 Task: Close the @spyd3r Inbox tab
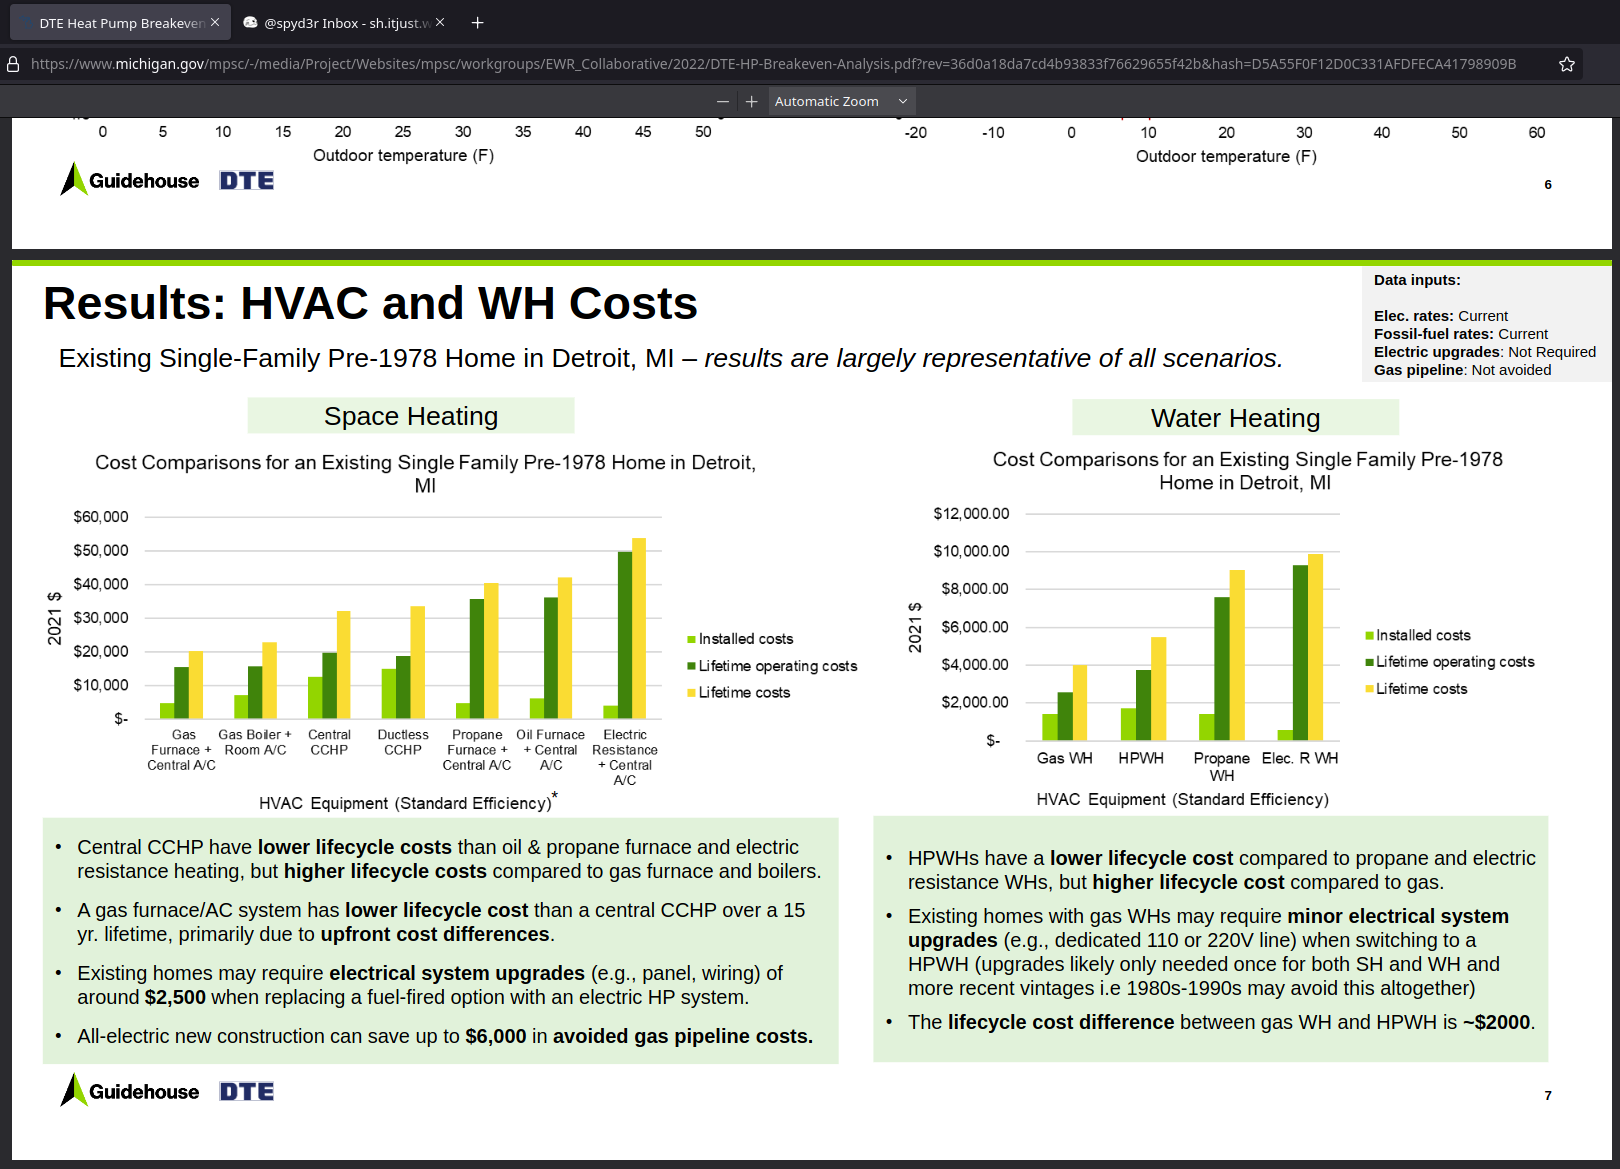coord(440,22)
